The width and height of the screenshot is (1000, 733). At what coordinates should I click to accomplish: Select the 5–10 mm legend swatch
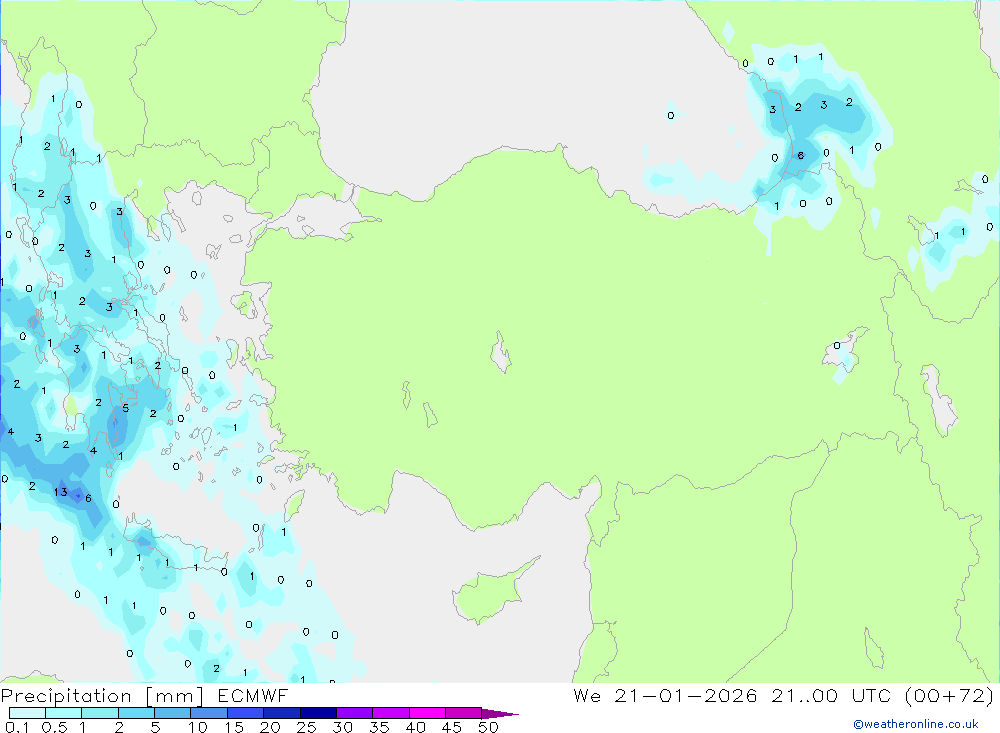173,713
